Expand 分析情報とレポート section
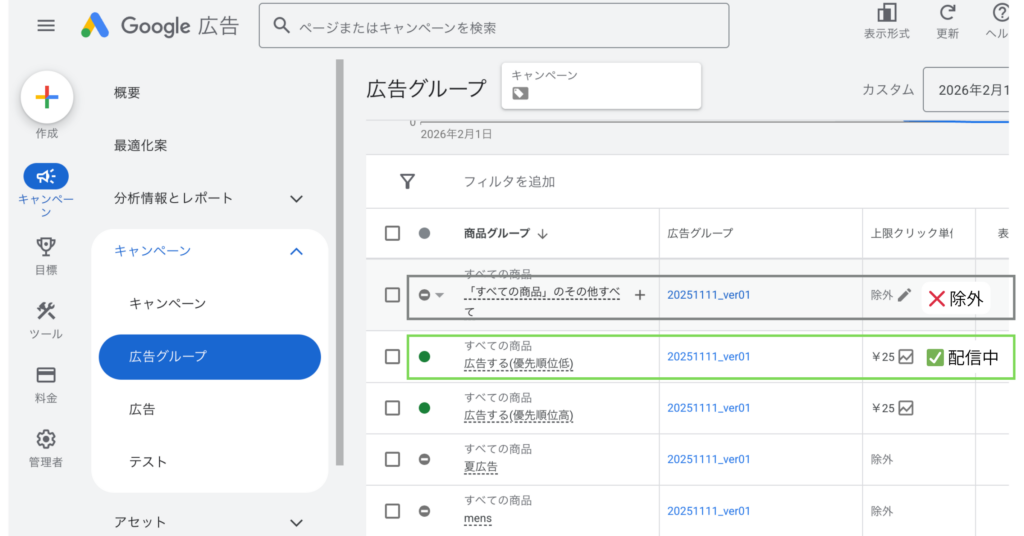This screenshot has width=1024, height=536. (296, 198)
